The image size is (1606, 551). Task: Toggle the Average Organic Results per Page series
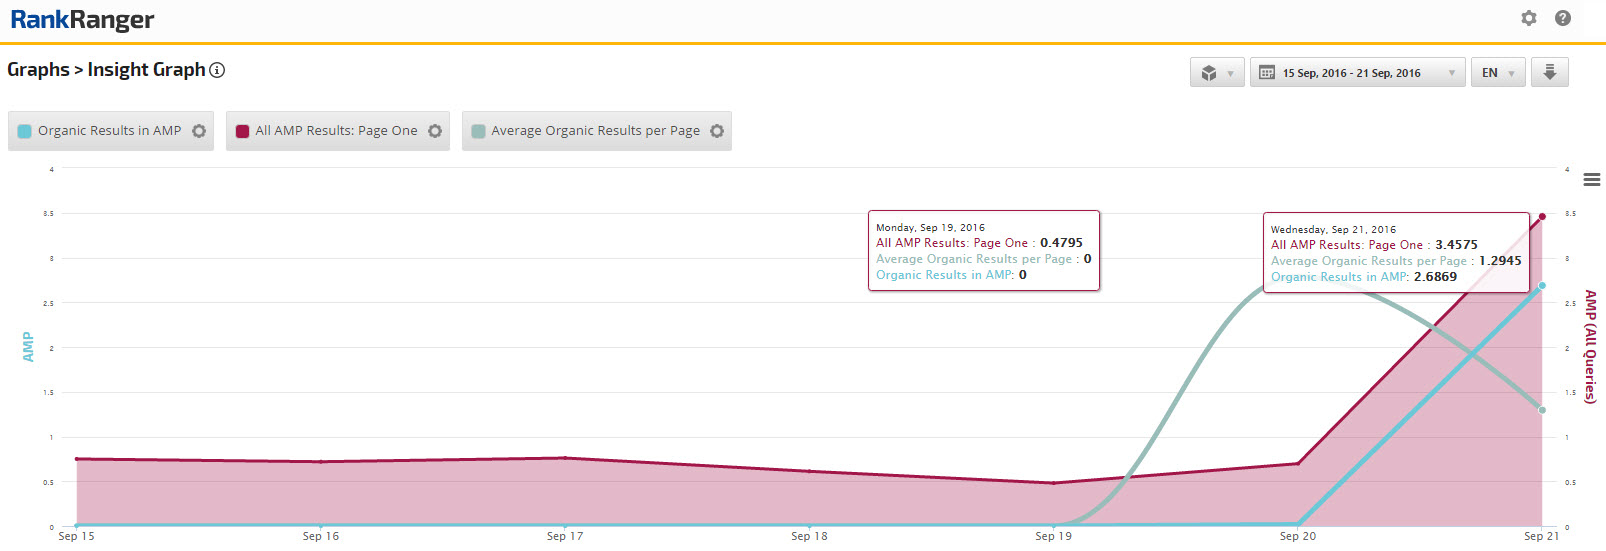[x=595, y=131]
